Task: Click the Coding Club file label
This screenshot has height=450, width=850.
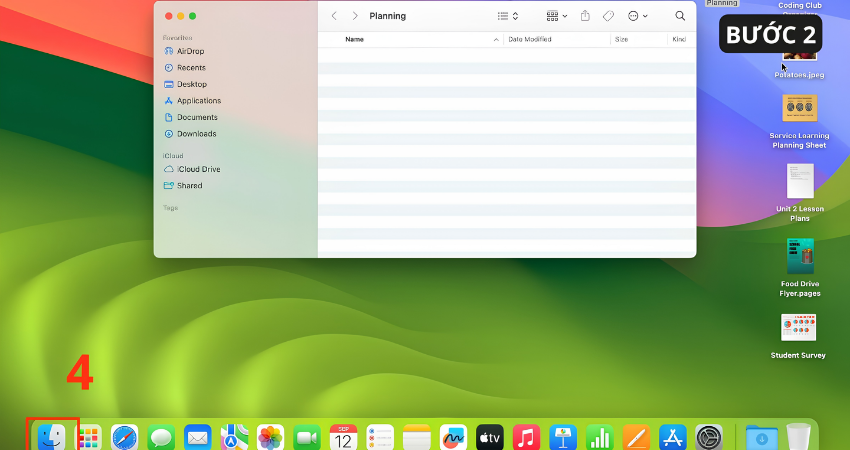Action: pyautogui.click(x=800, y=5)
